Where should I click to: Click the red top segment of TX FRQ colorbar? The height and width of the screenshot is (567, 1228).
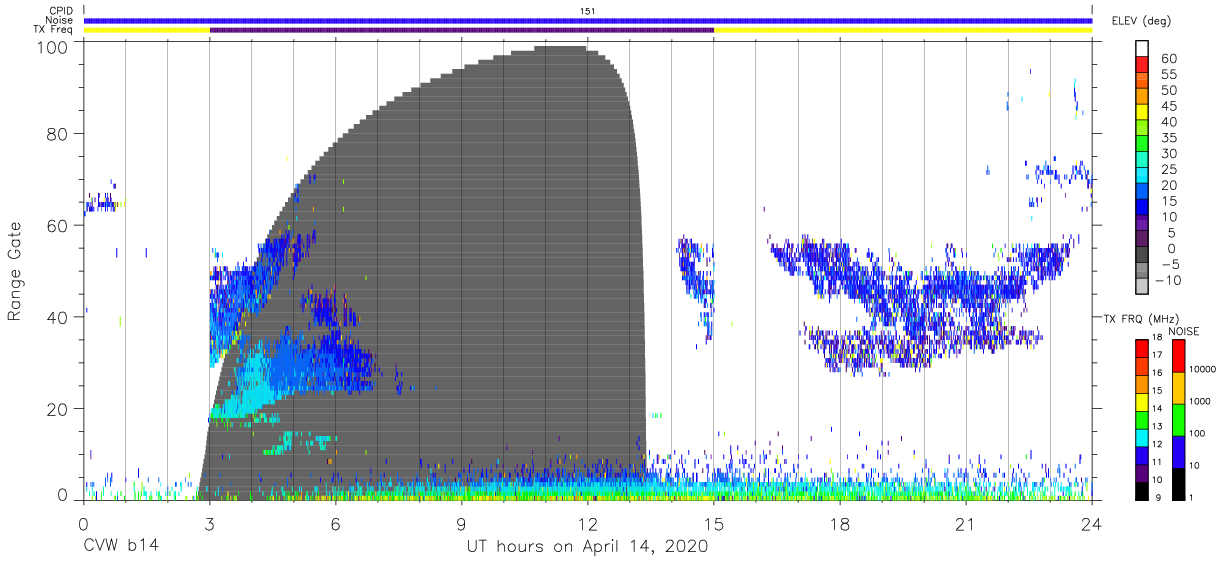pos(1141,348)
